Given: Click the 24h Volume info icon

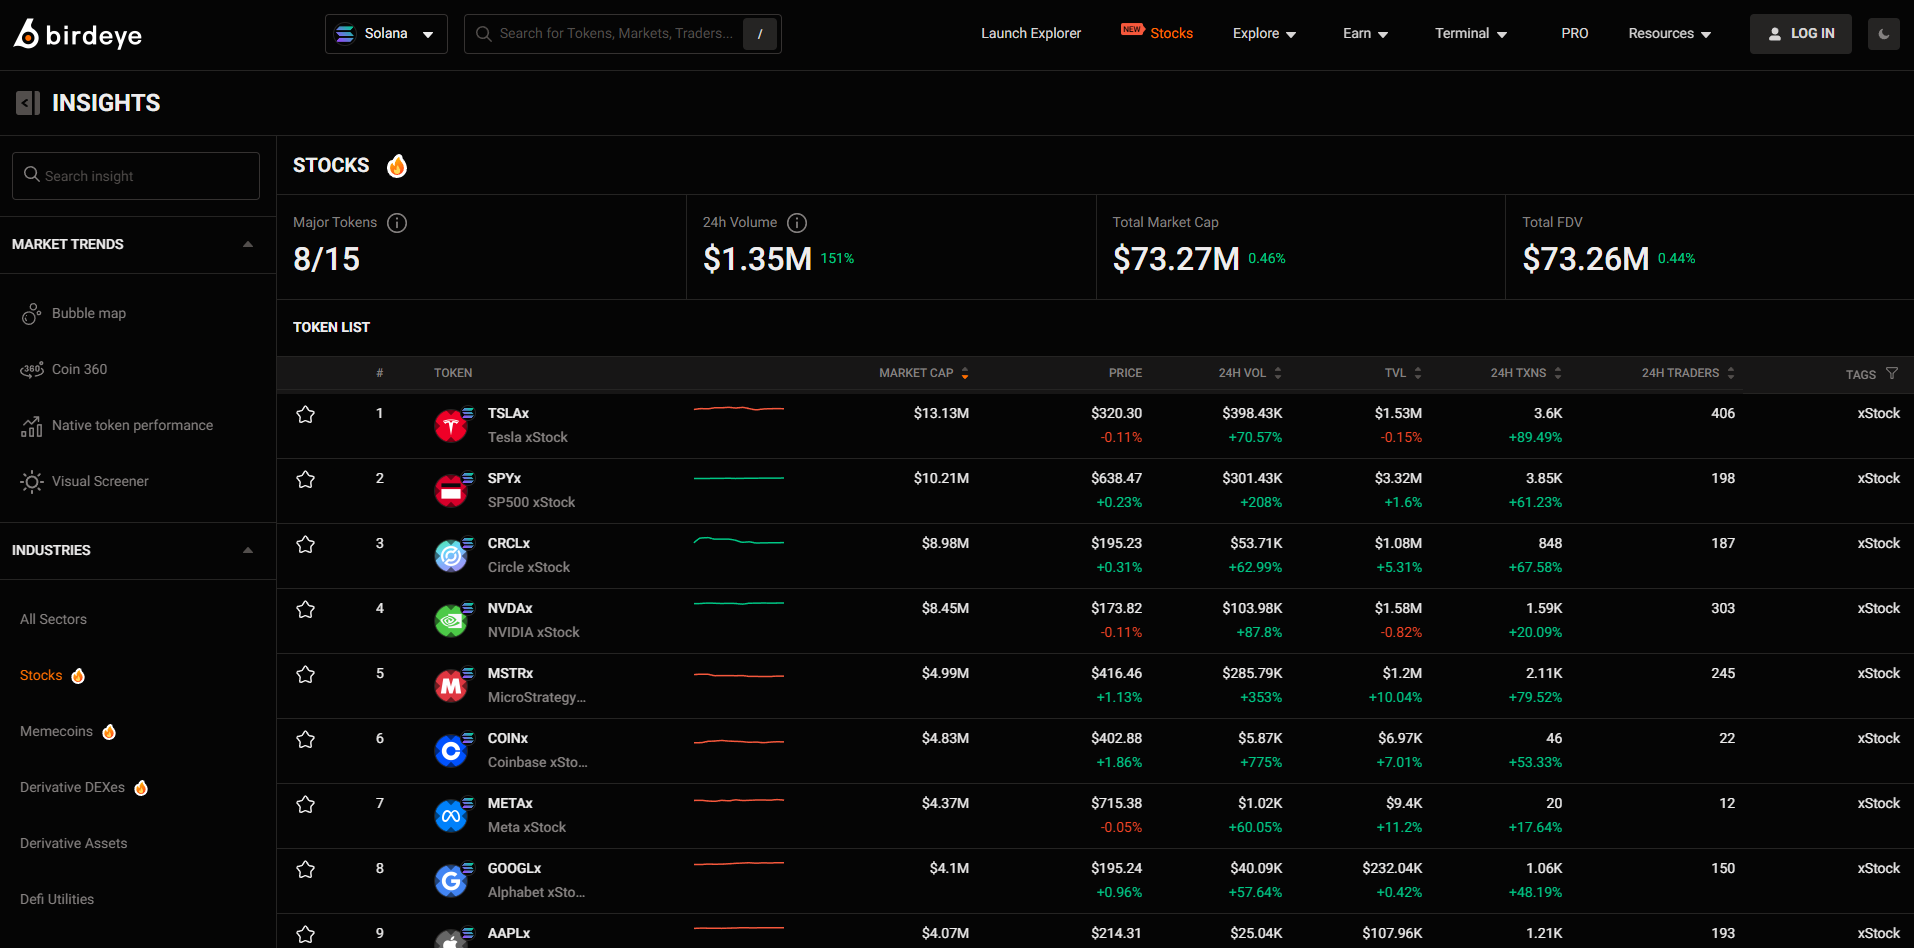Looking at the screenshot, I should click(x=797, y=223).
